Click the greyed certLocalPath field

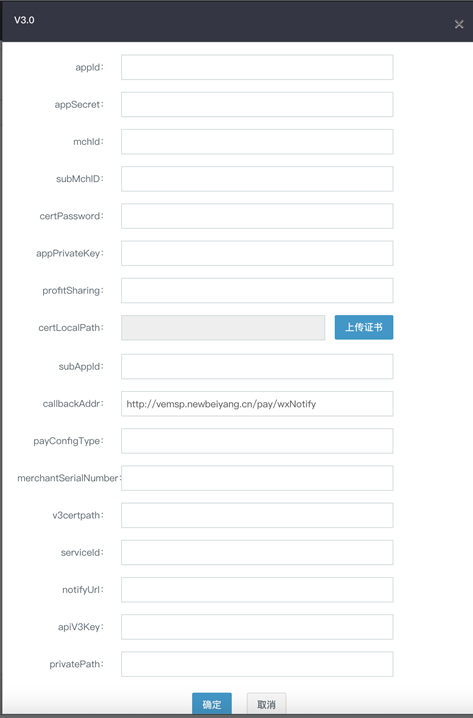click(x=223, y=327)
